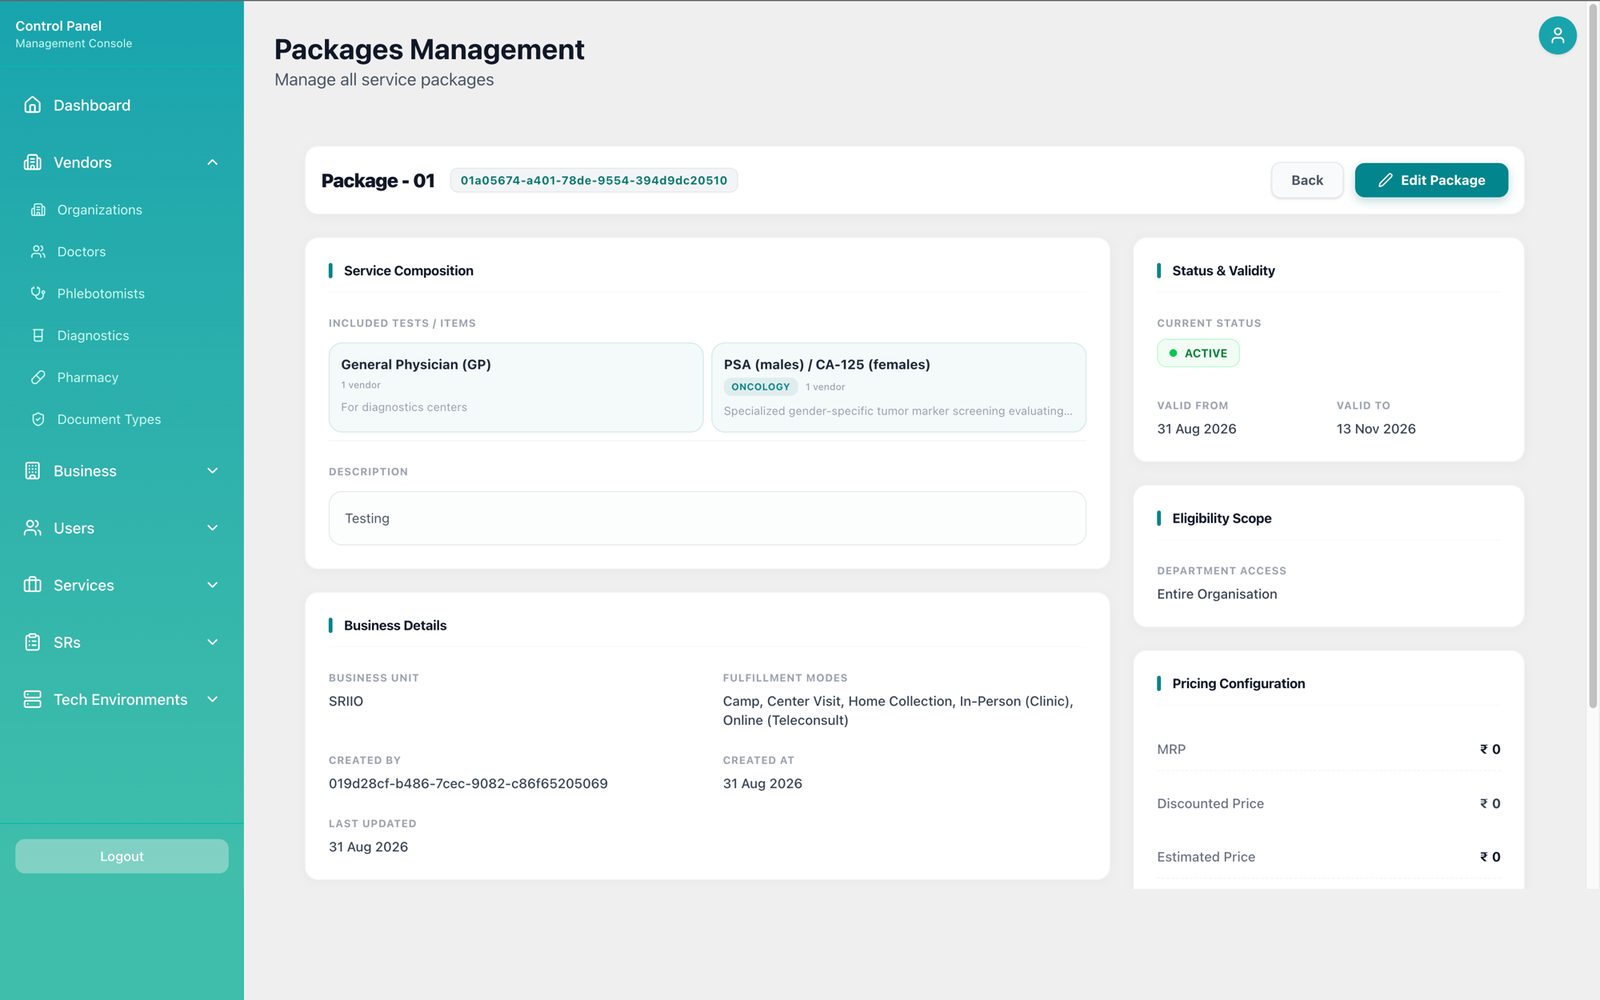Click the Organizations icon in sidebar
Screen dimensions: 1600x1000
(38, 210)
